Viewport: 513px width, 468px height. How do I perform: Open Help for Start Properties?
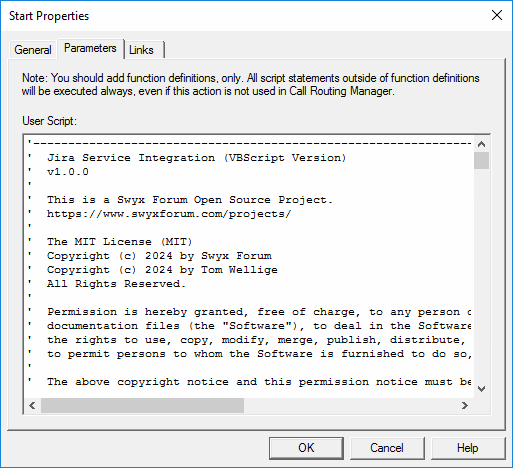tap(468, 448)
